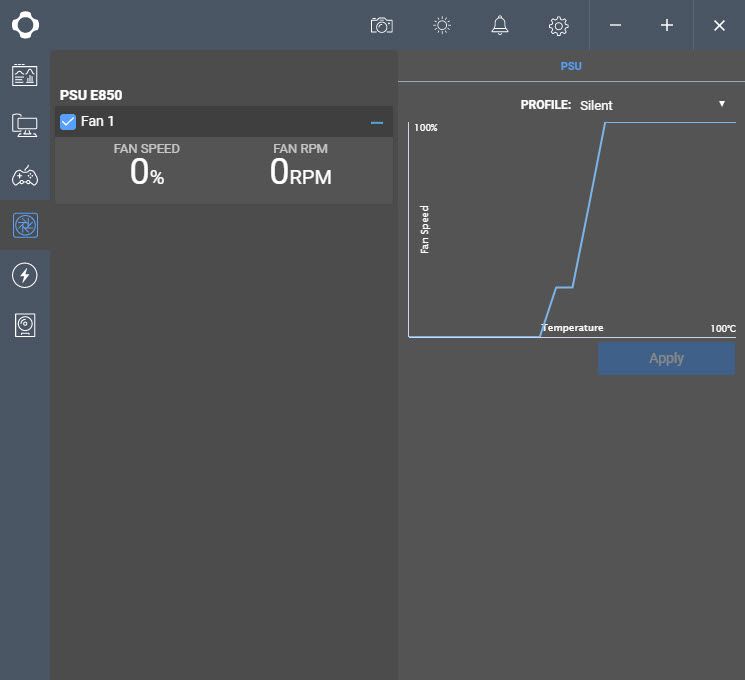This screenshot has height=680, width=745.
Task: Open settings gear icon
Action: point(558,26)
